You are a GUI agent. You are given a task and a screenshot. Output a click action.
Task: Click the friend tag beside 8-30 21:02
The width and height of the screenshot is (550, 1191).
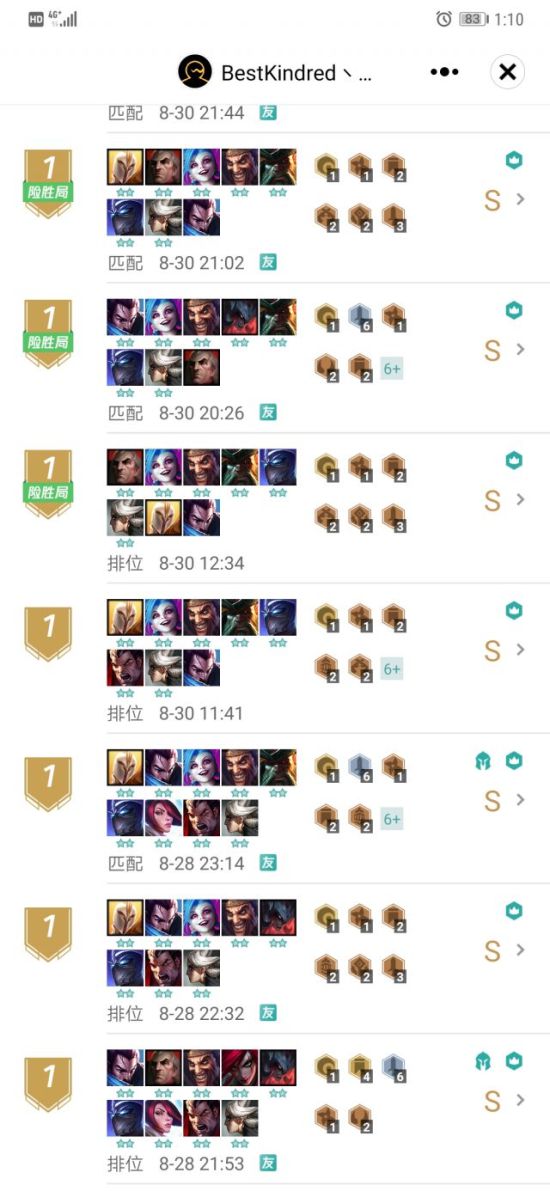267,262
